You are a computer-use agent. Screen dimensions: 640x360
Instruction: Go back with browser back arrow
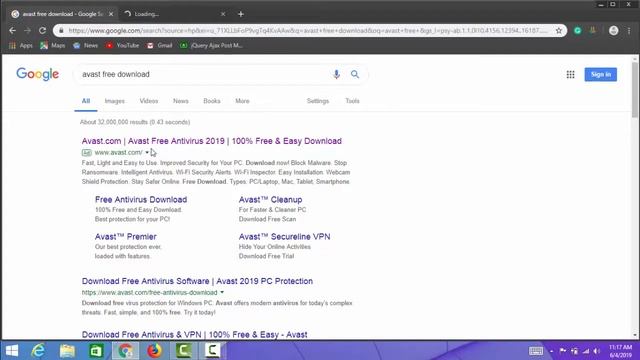(12, 31)
